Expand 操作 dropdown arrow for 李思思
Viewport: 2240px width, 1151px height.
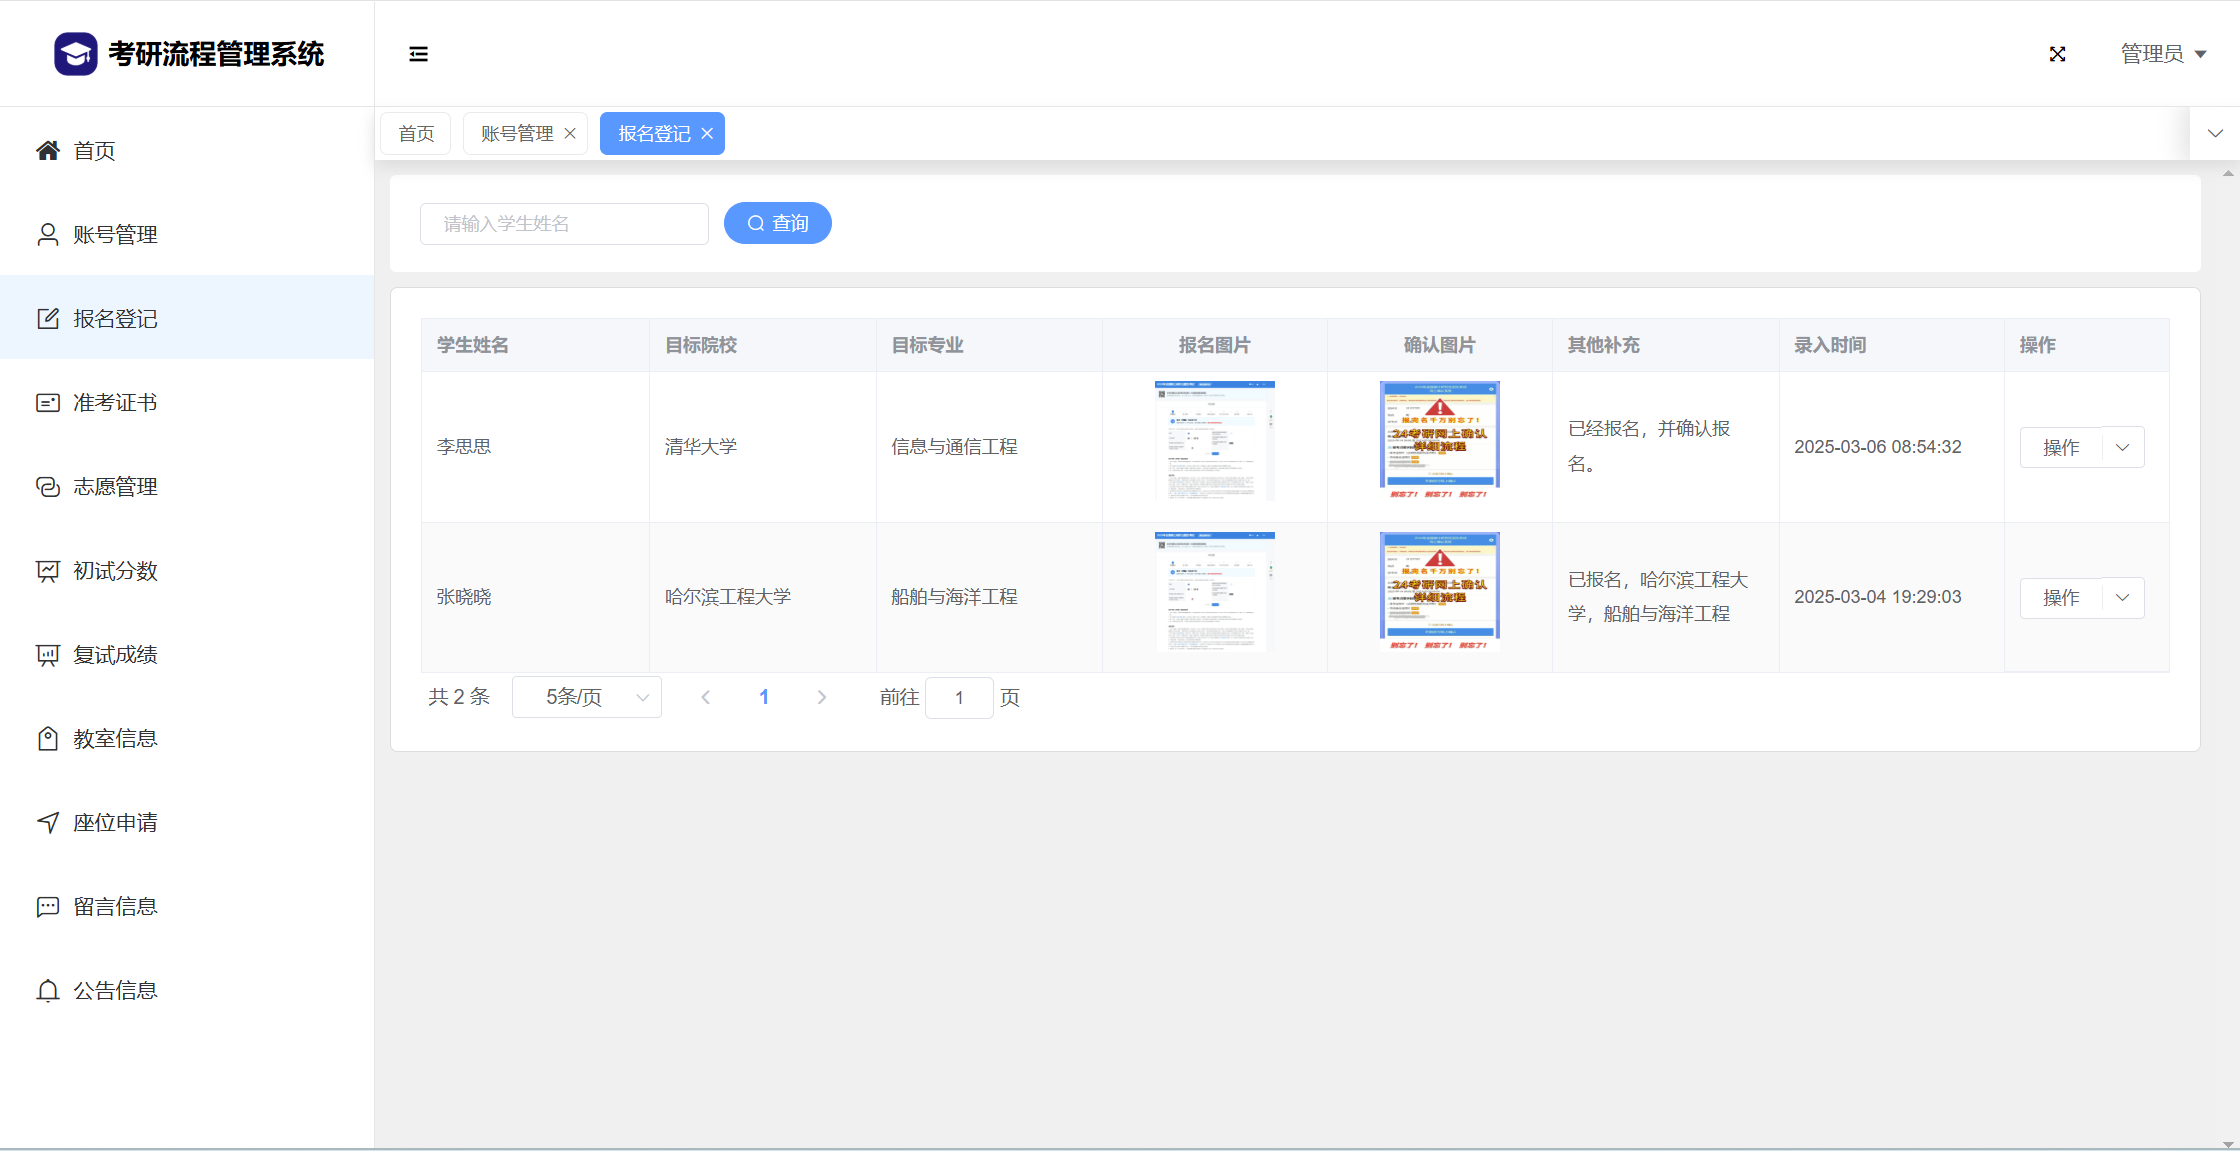pyautogui.click(x=2123, y=448)
